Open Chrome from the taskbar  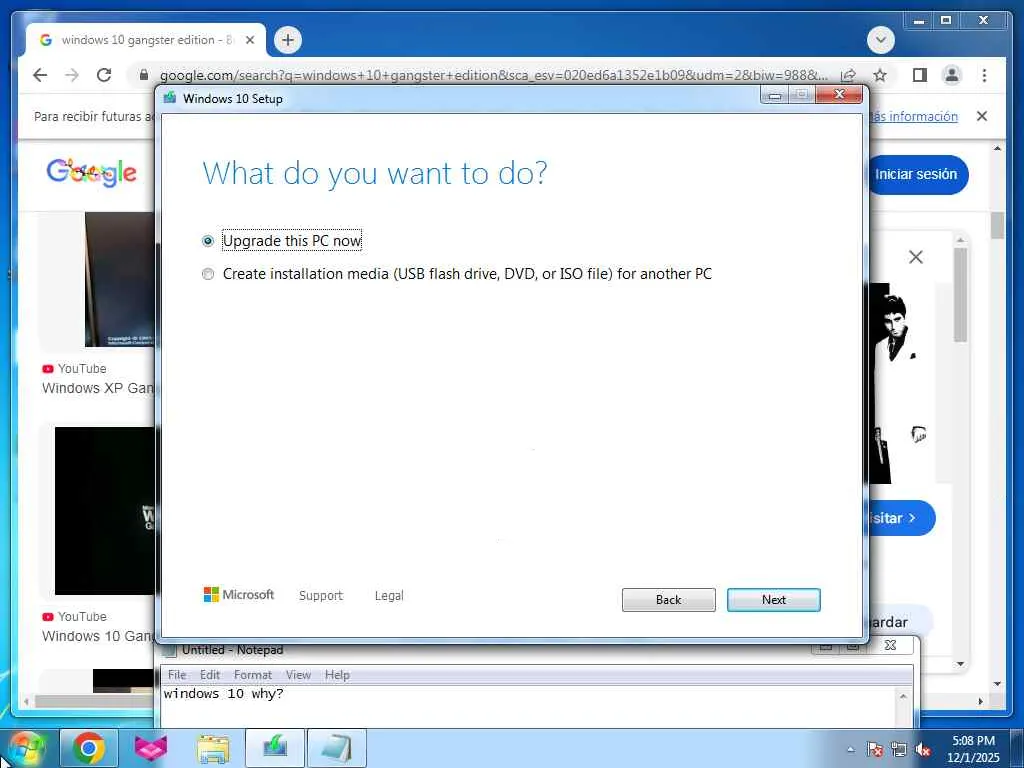(89, 748)
